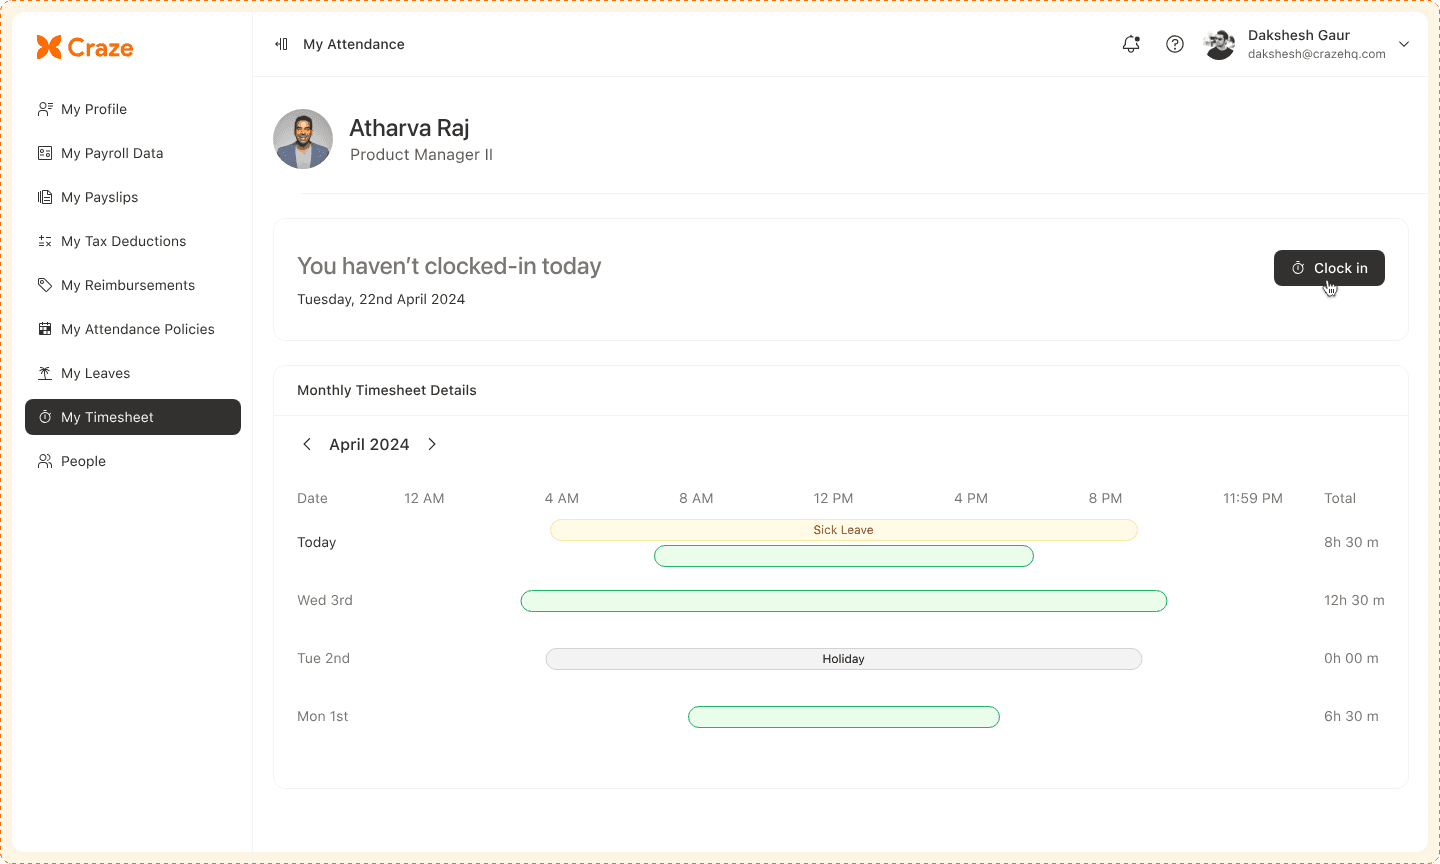Click the Dakshesh Gaur name in header
The image size is (1440, 864).
click(1299, 35)
